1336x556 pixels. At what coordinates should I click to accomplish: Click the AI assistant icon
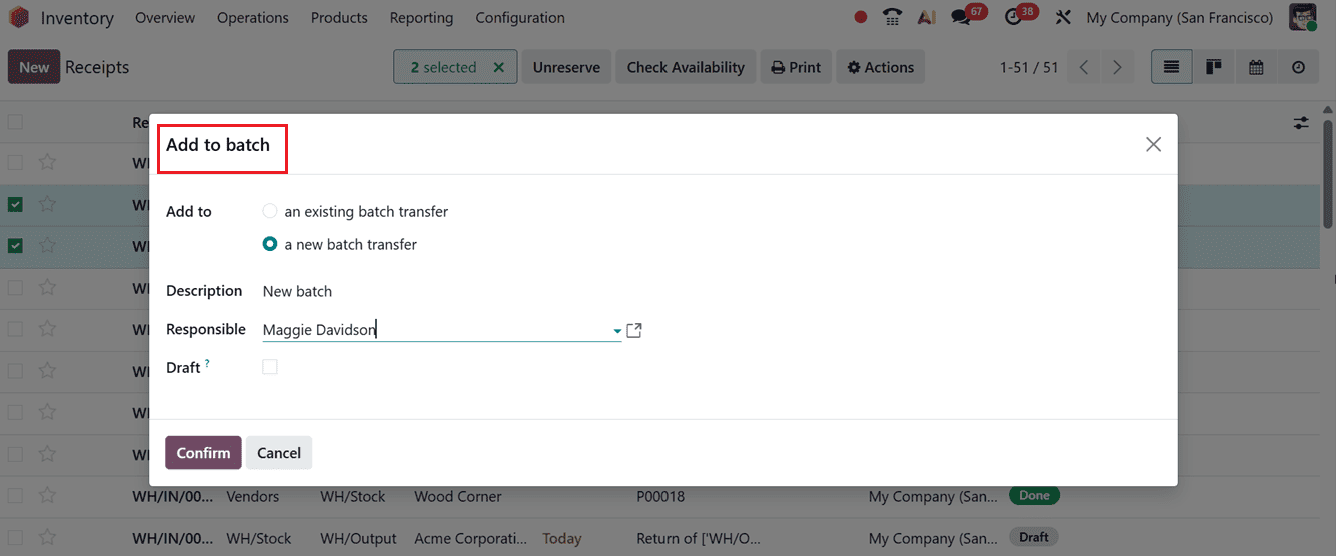[926, 18]
